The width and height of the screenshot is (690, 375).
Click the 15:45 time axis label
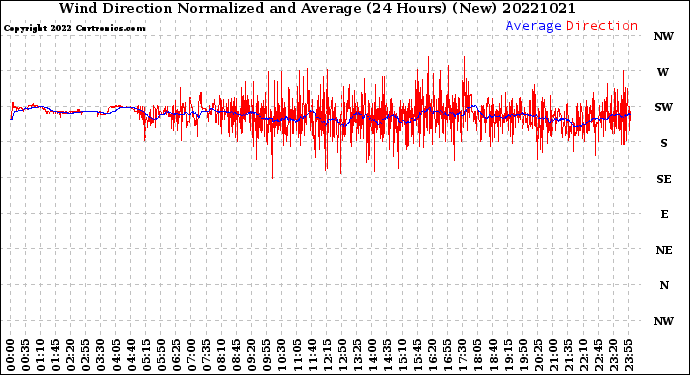pyautogui.click(x=418, y=355)
